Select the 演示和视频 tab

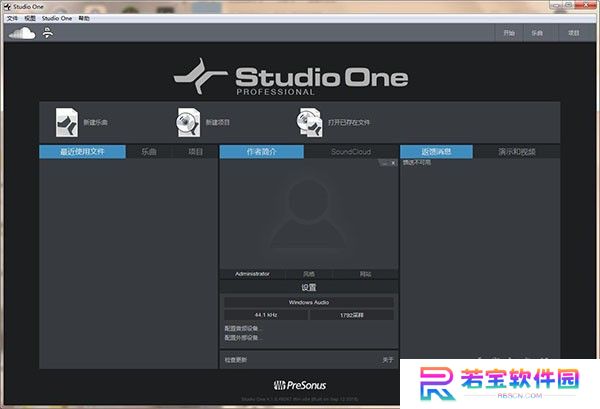coord(517,152)
